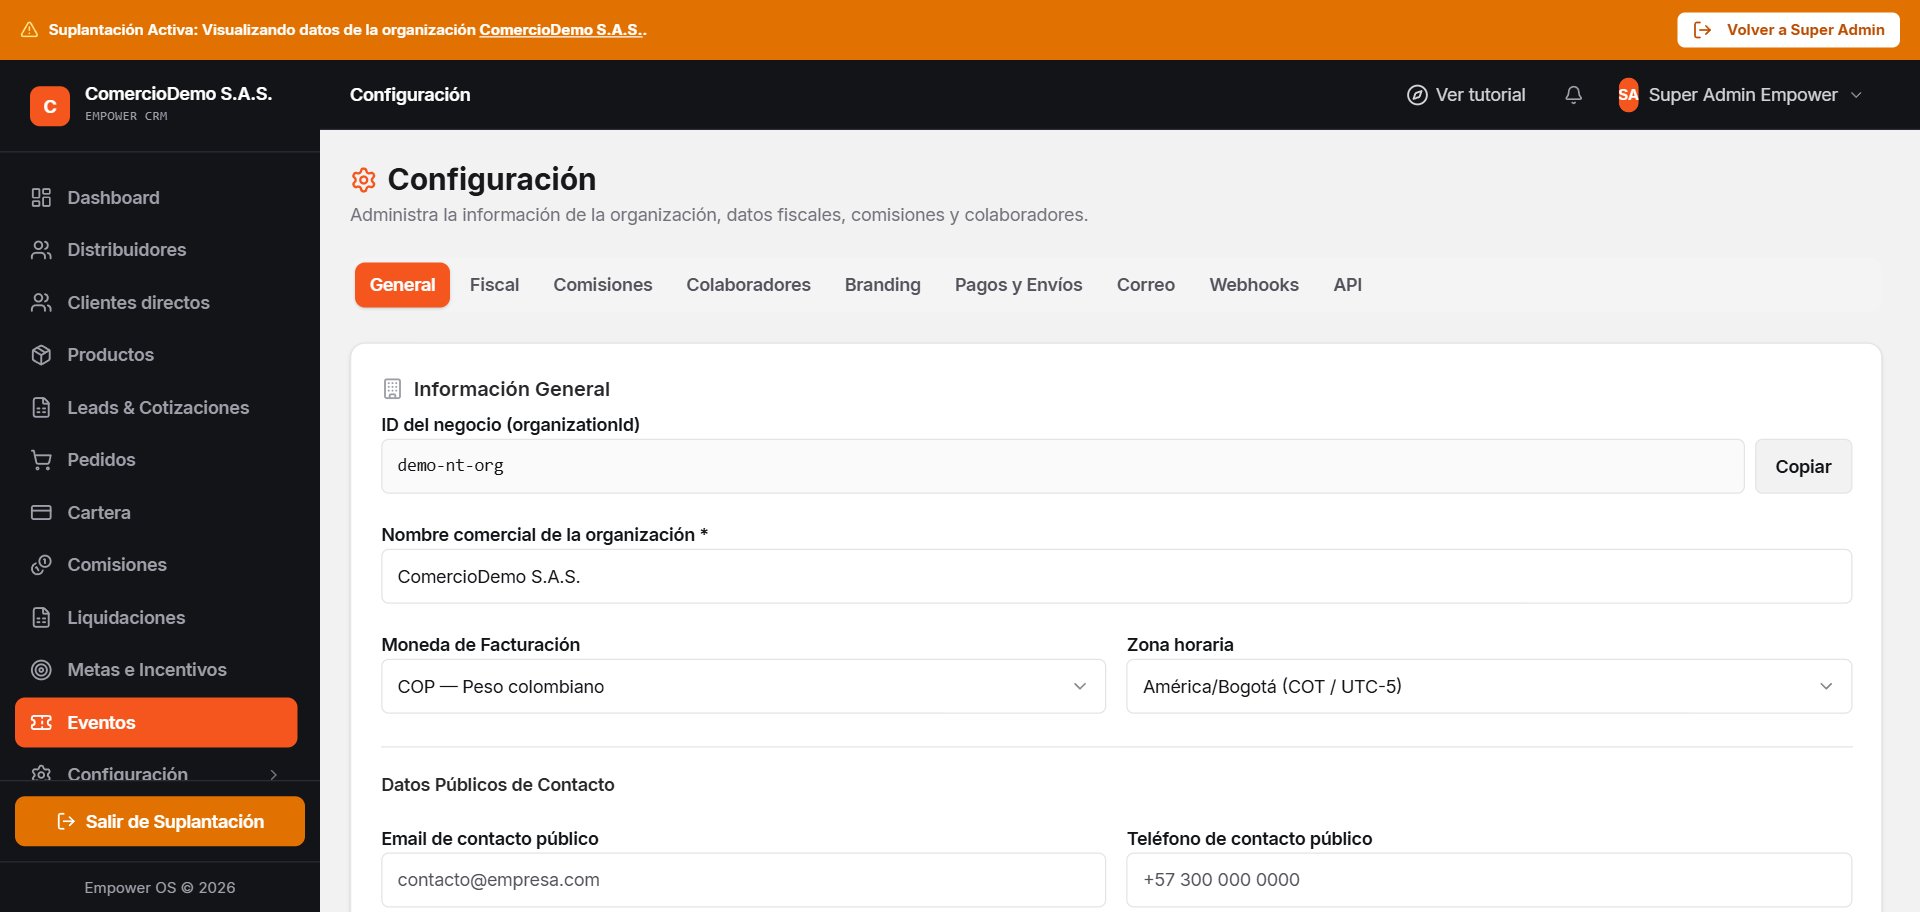Click Volver a Super Admin button
The width and height of the screenshot is (1920, 912).
1788,30
